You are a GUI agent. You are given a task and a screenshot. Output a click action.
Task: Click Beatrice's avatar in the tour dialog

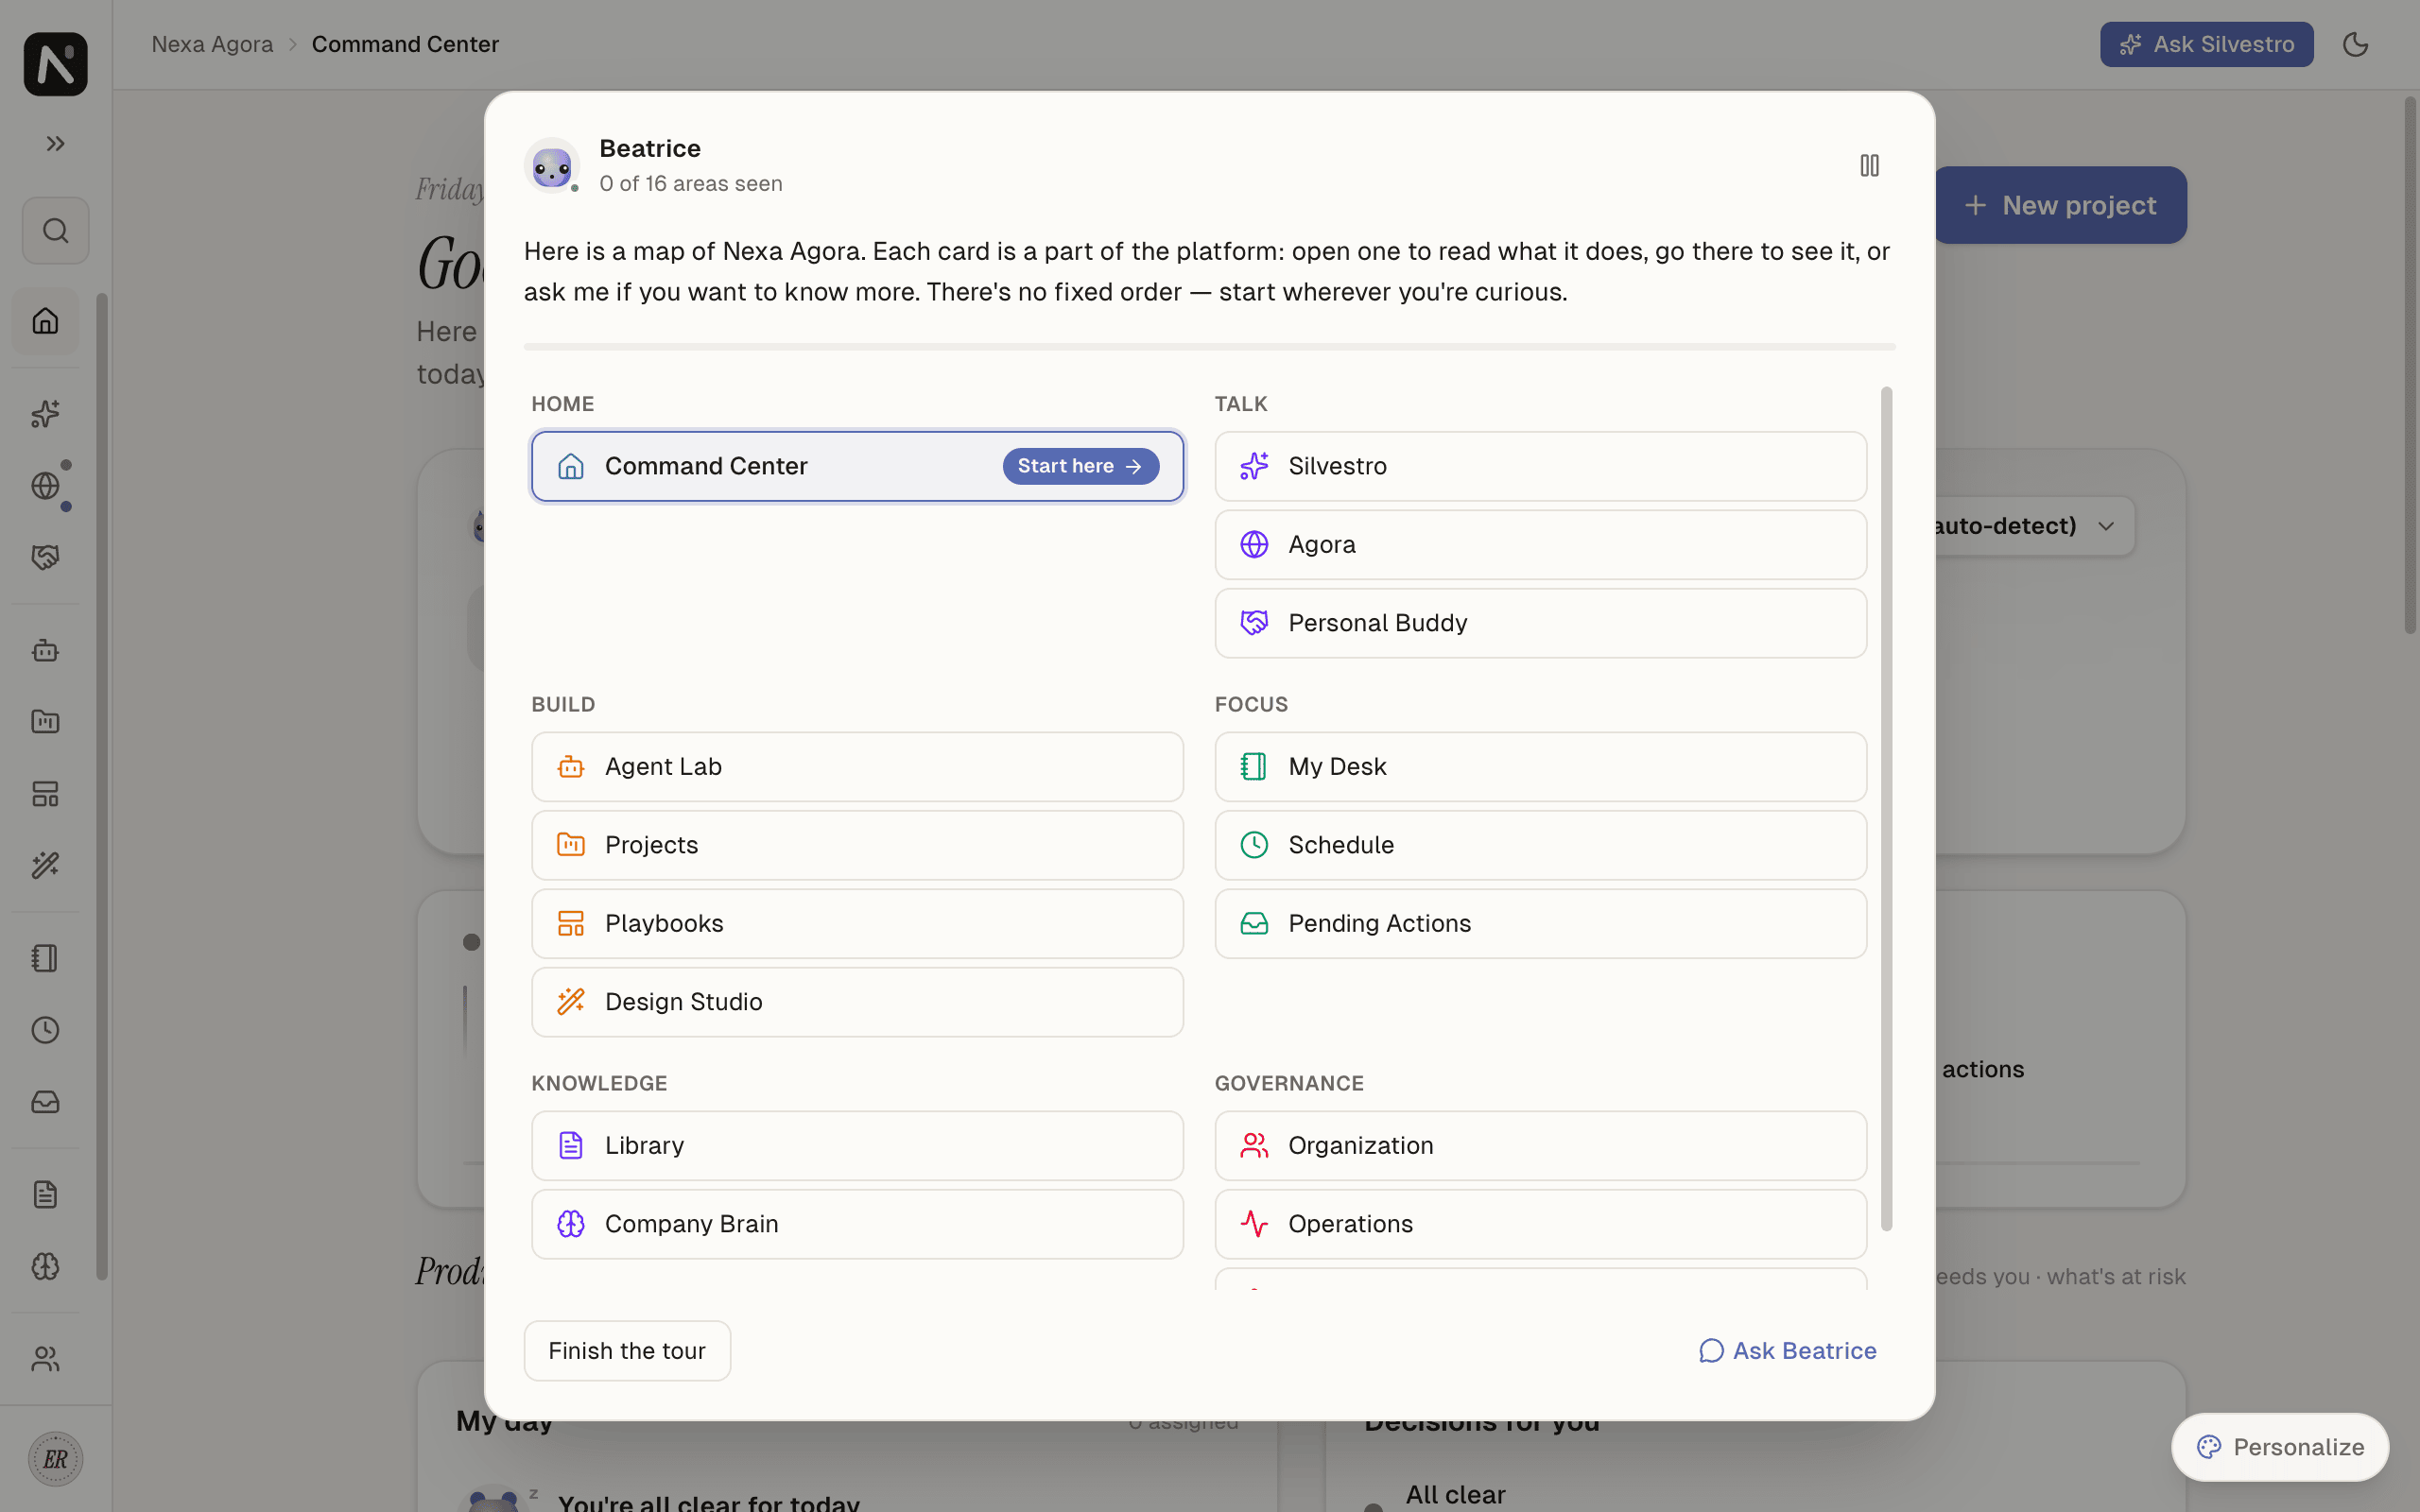pos(552,166)
